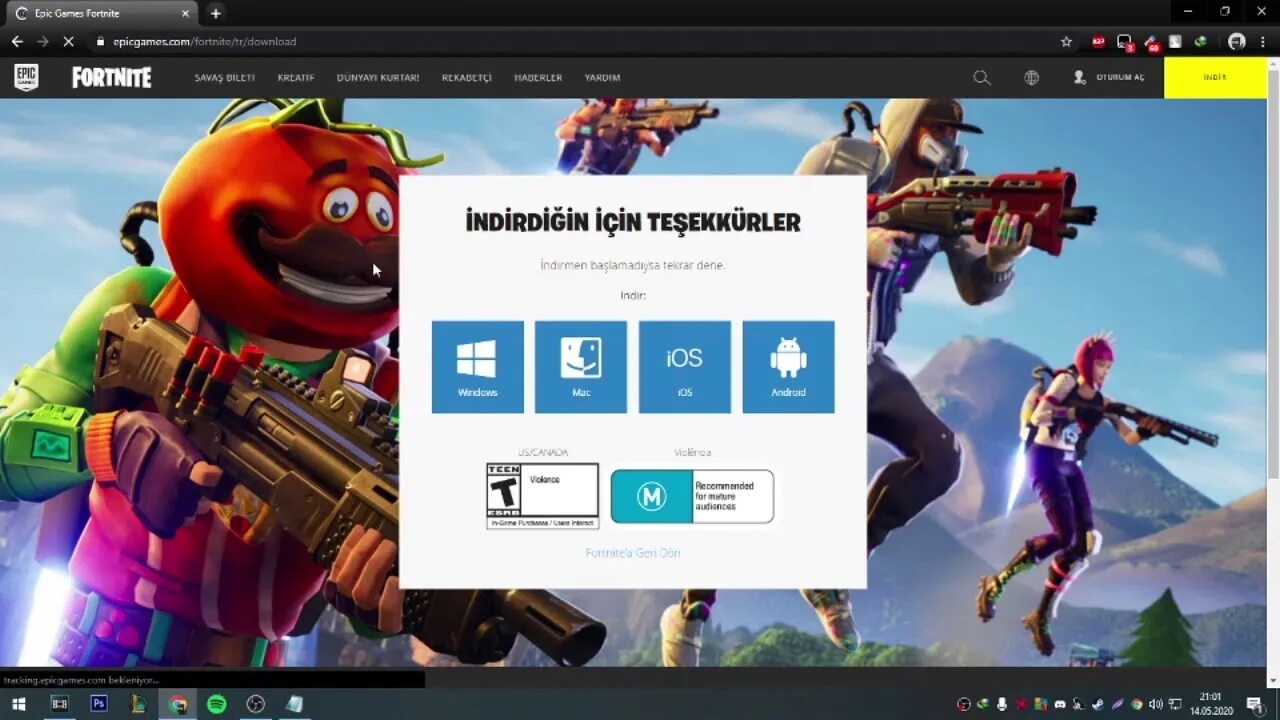Click Fortnite'a Geri Dön link

633,553
